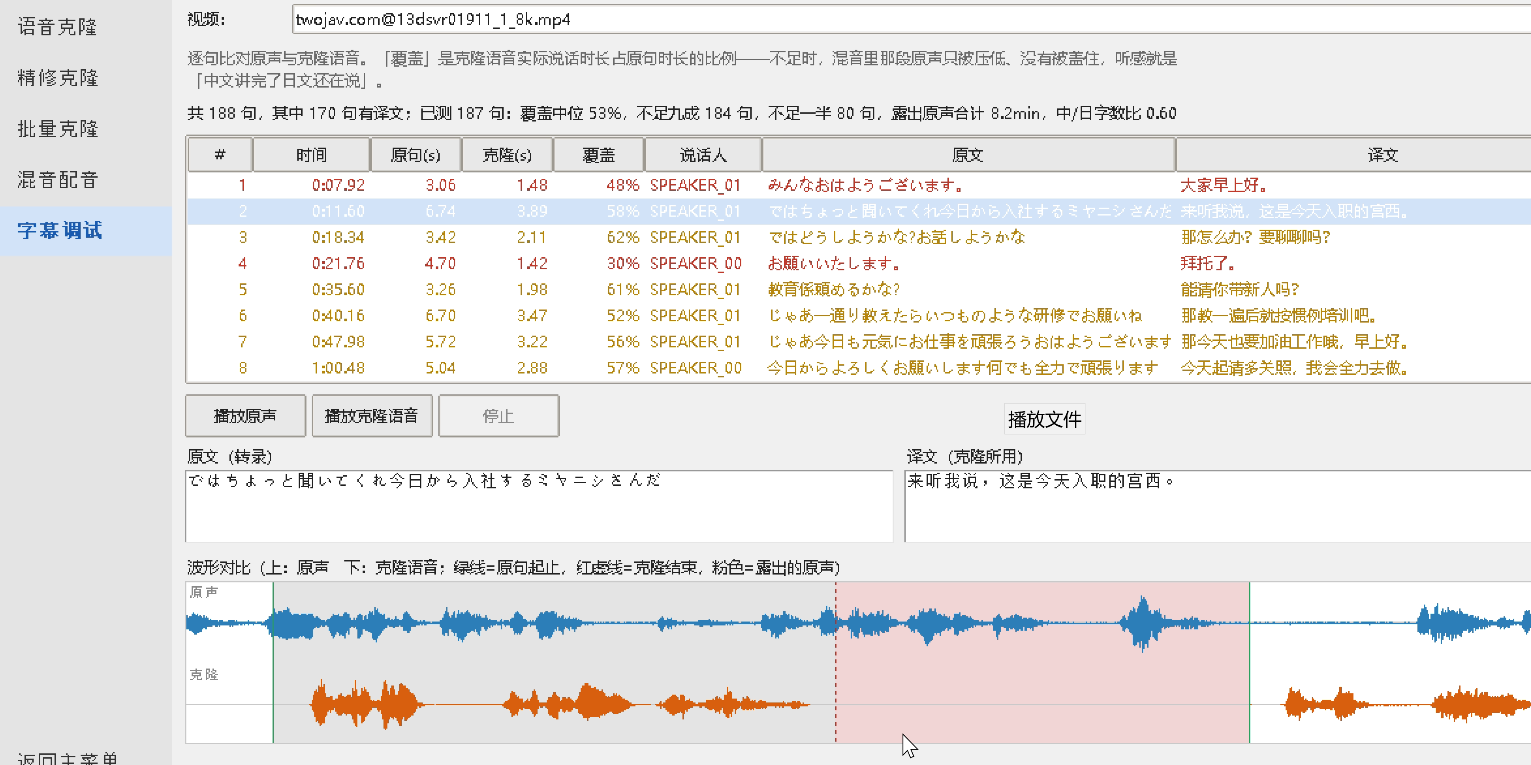Viewport: 1531px width, 765px height.
Task: Click the 61% coverage value
Action: point(623,289)
